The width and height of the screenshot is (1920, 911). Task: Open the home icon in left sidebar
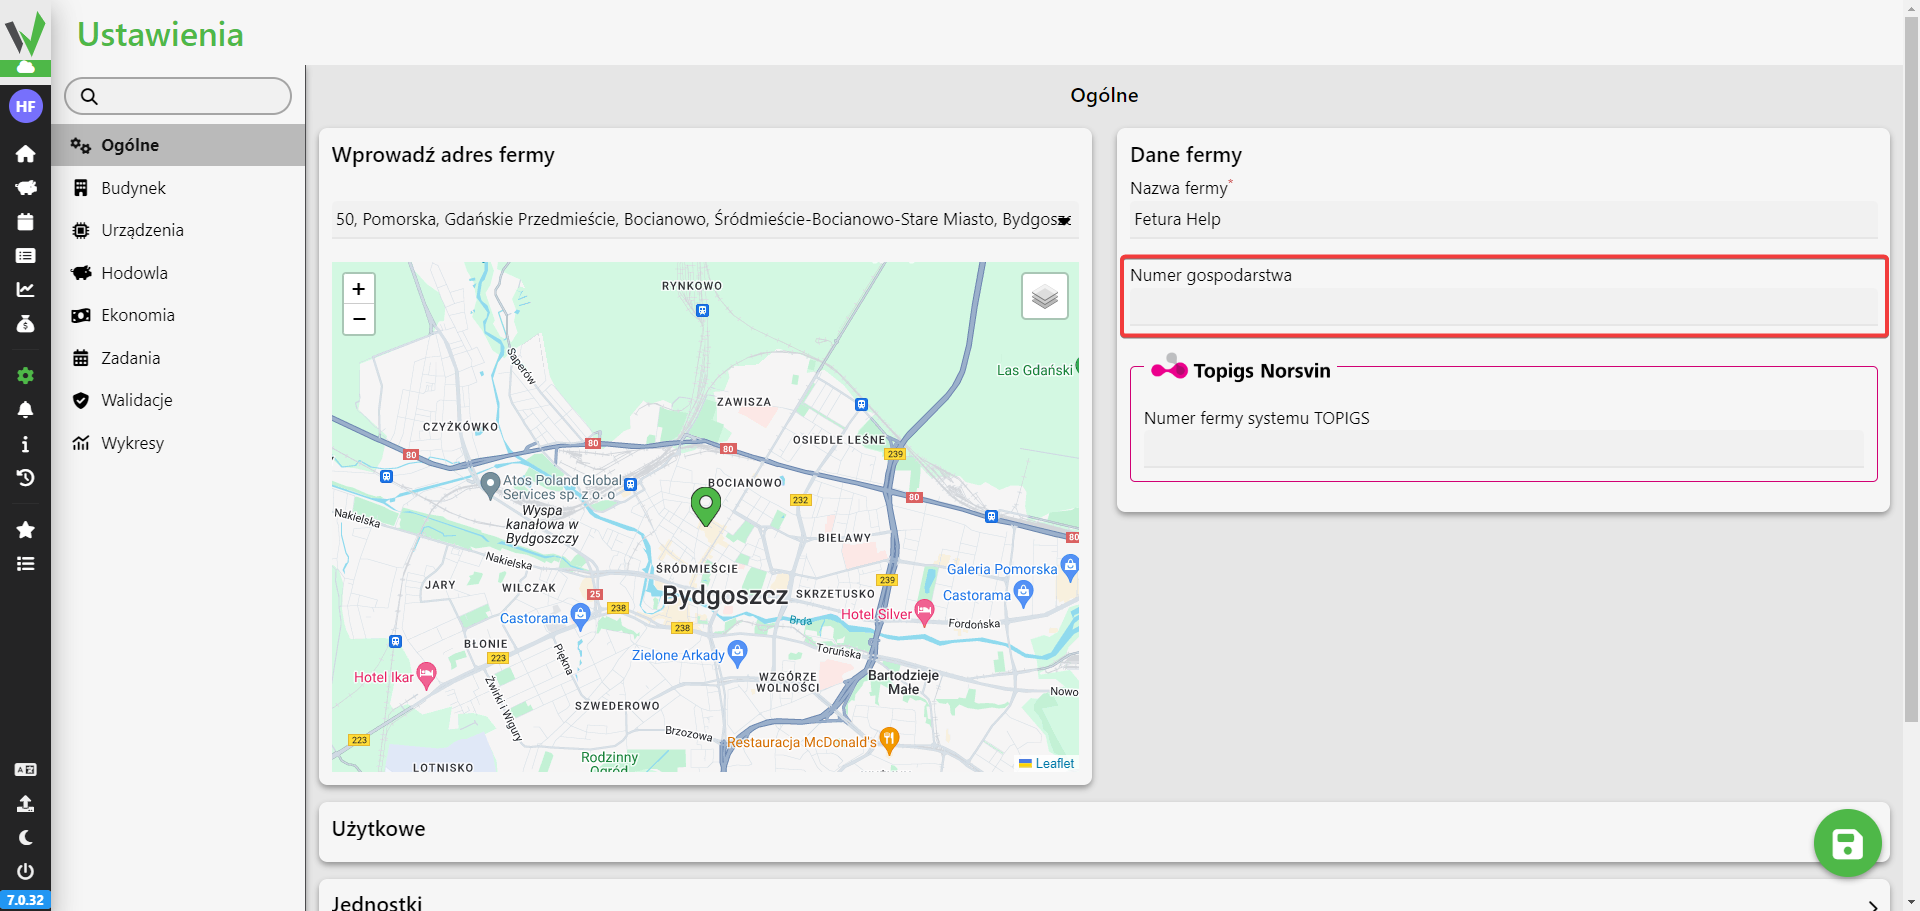[25, 154]
